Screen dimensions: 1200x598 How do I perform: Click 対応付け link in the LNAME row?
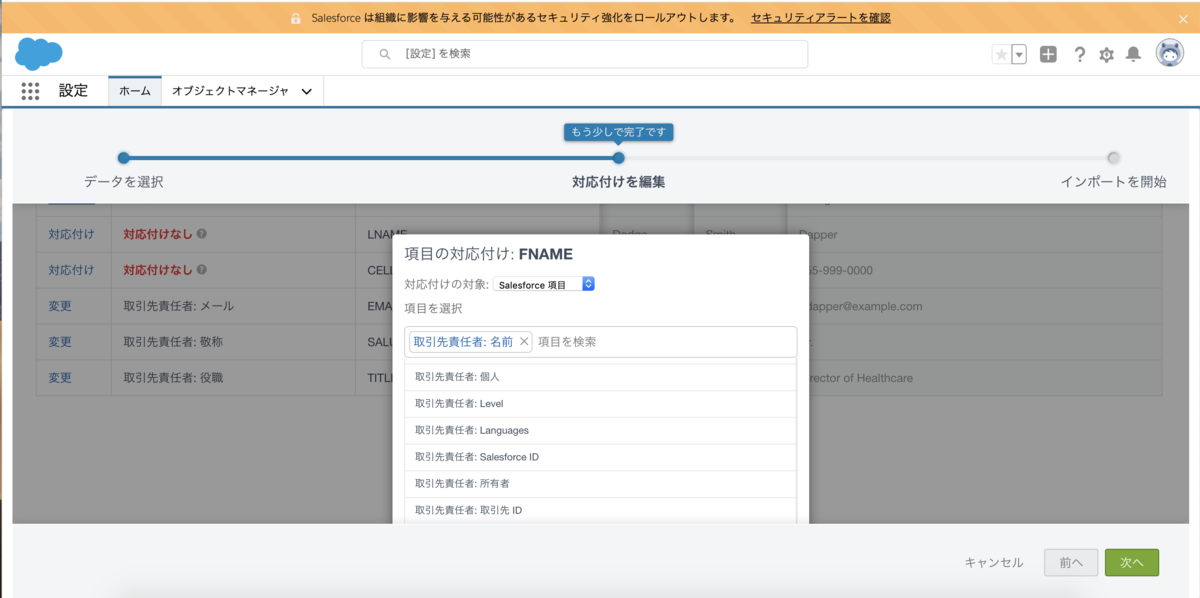tap(71, 234)
